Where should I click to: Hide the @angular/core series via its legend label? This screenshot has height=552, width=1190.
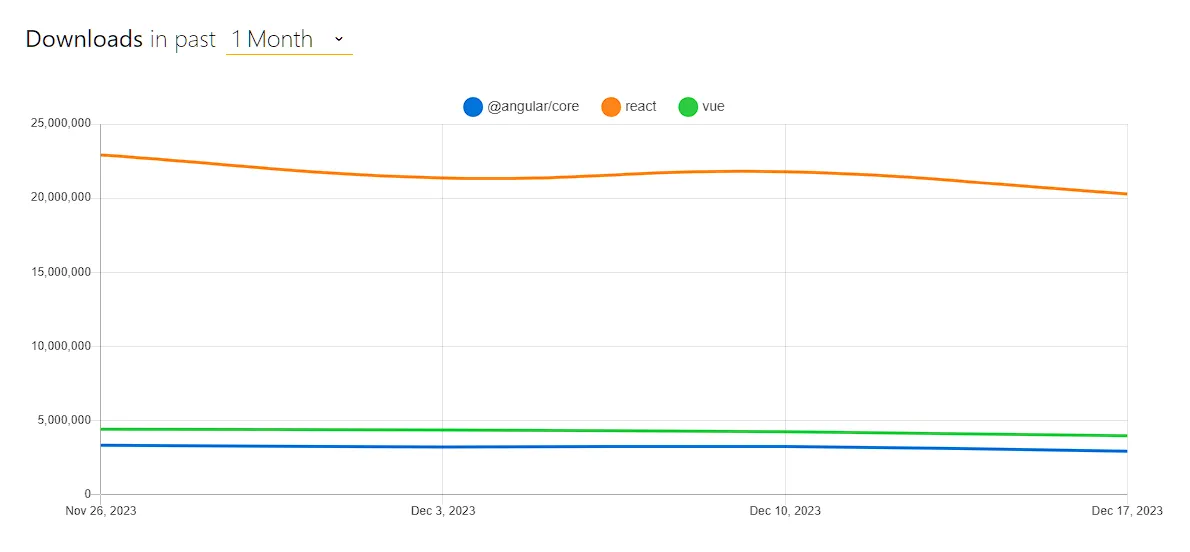533,107
